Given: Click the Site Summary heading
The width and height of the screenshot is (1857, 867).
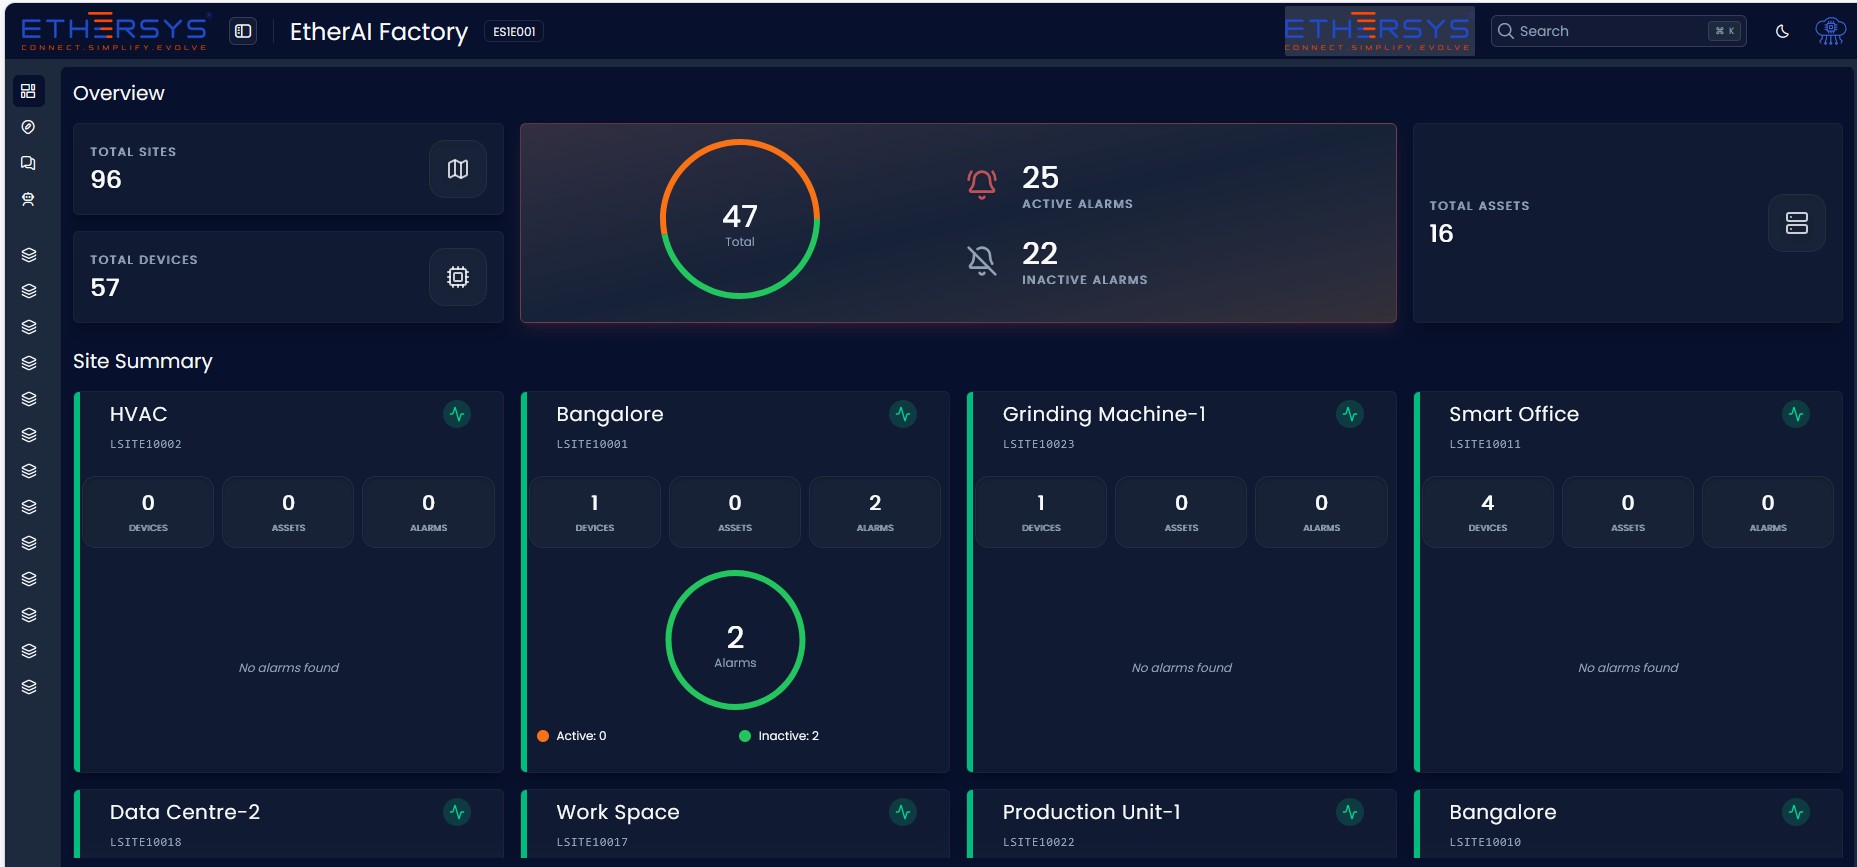Looking at the screenshot, I should (143, 361).
